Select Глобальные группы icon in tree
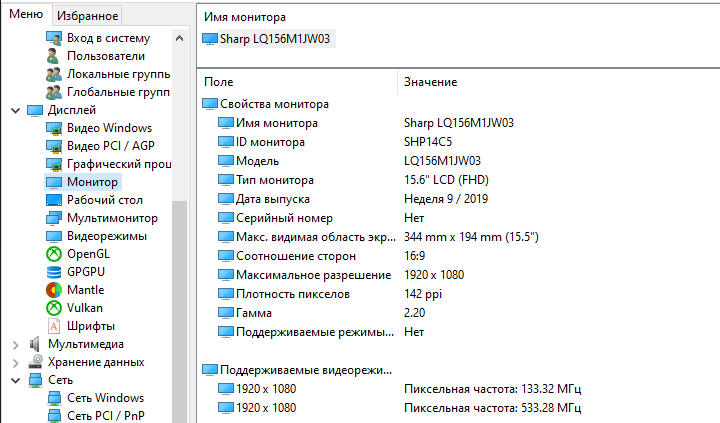The width and height of the screenshot is (720, 423). tap(54, 92)
